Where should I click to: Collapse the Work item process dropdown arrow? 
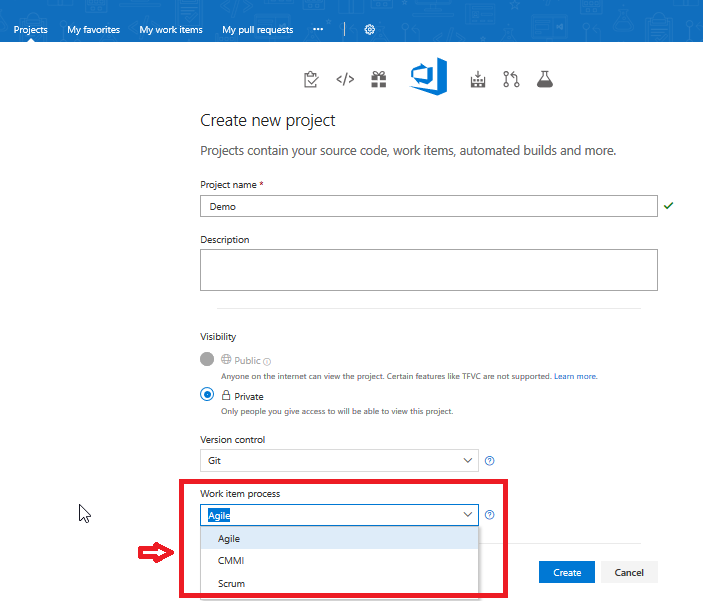[x=468, y=515]
